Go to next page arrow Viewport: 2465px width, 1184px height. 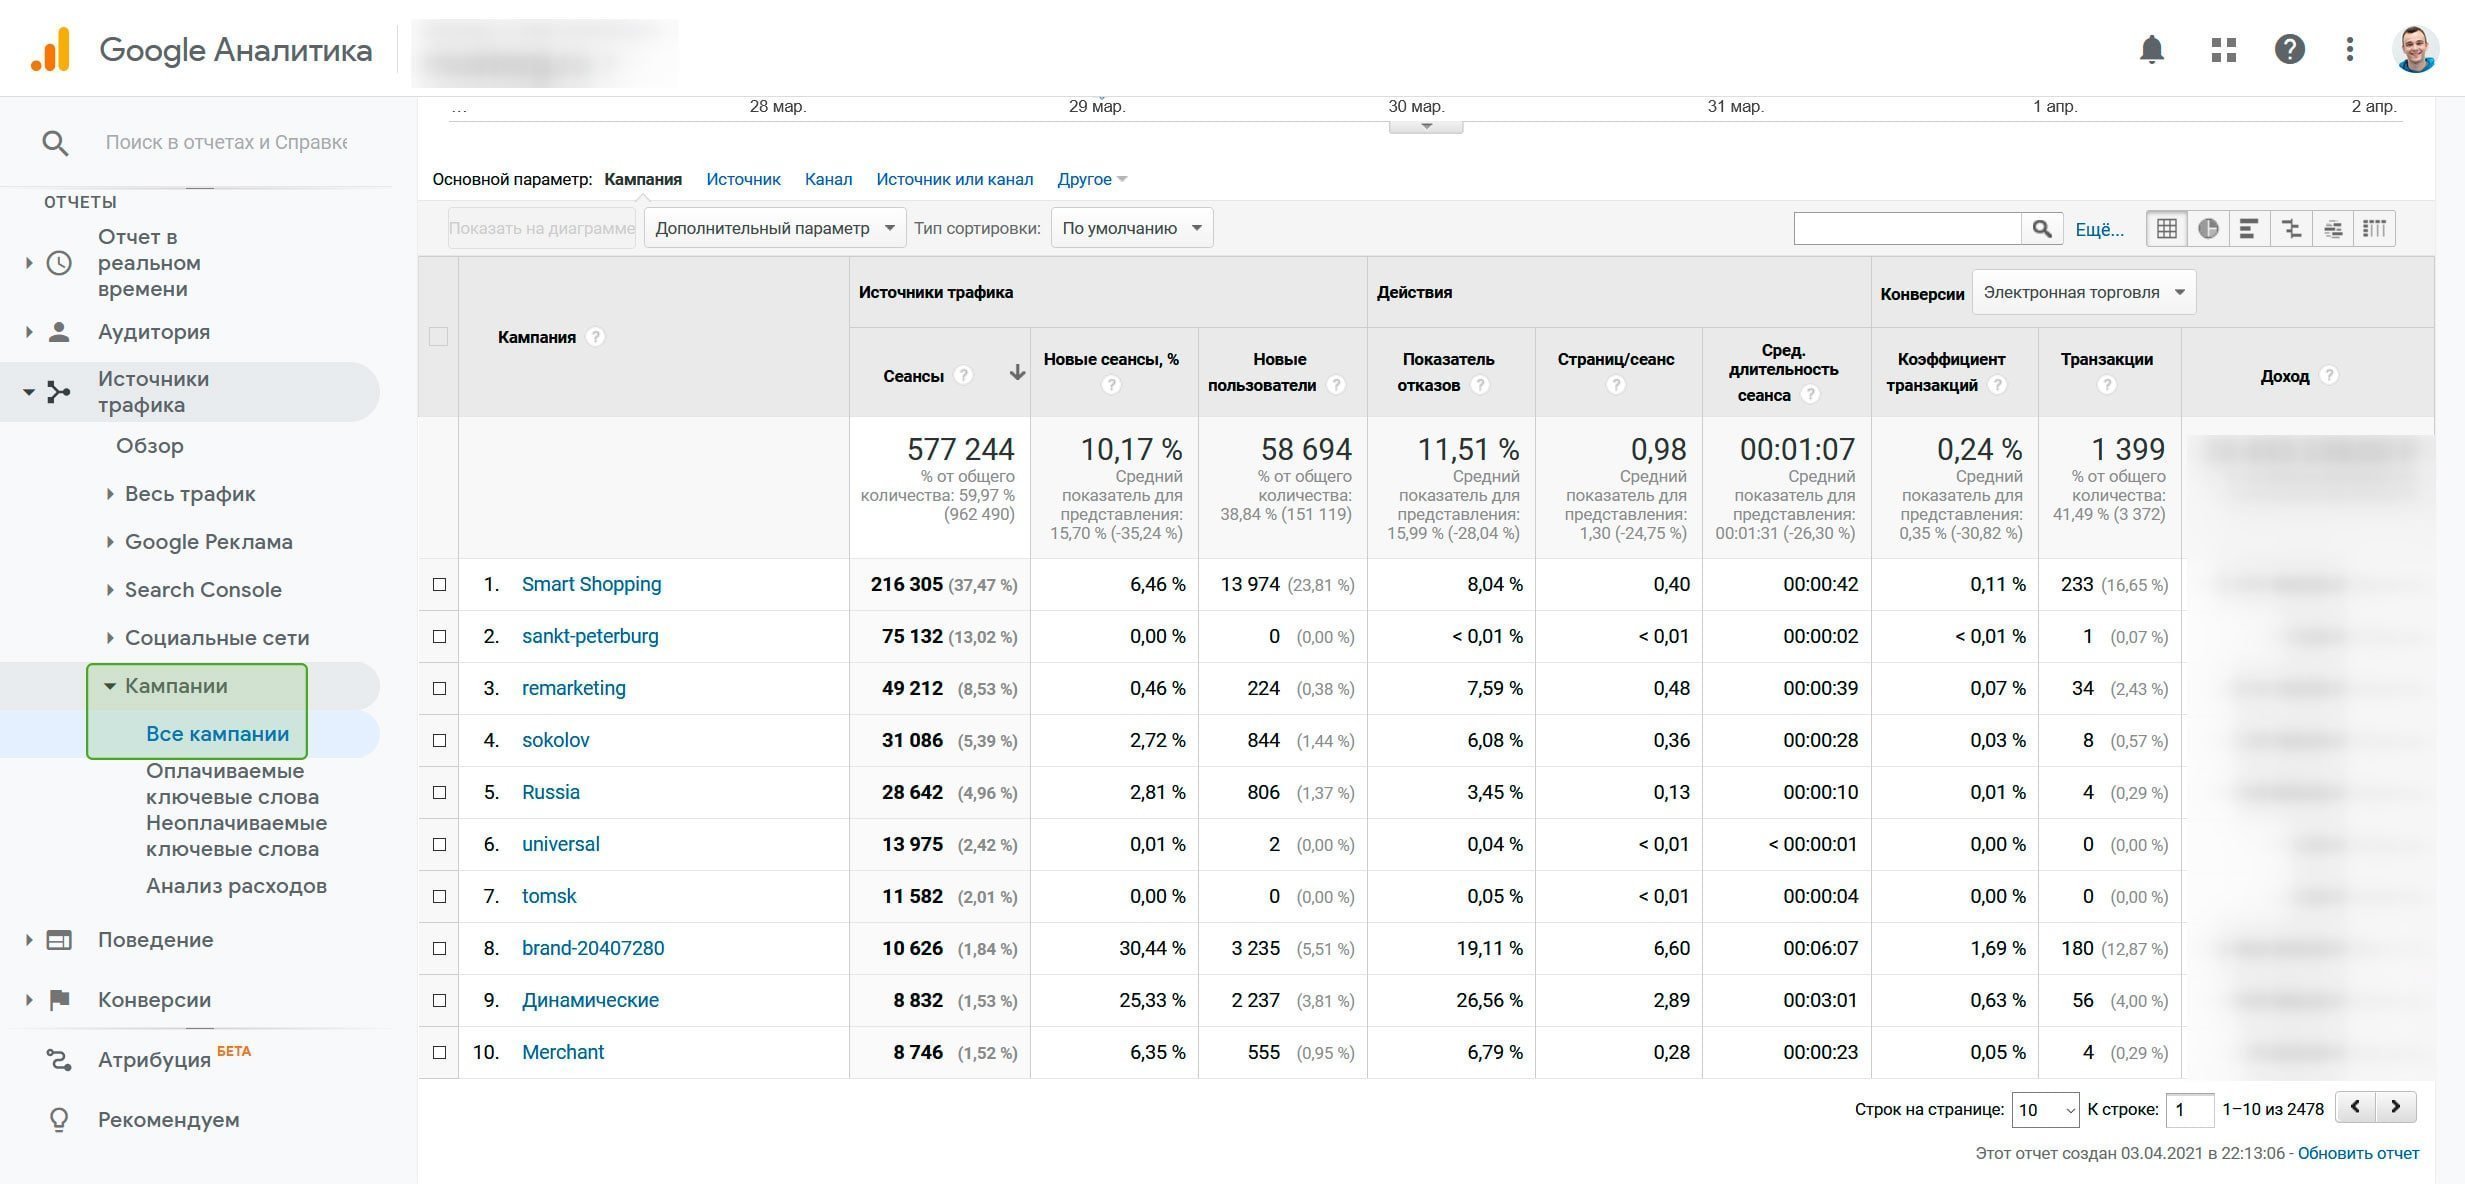[x=2396, y=1107]
